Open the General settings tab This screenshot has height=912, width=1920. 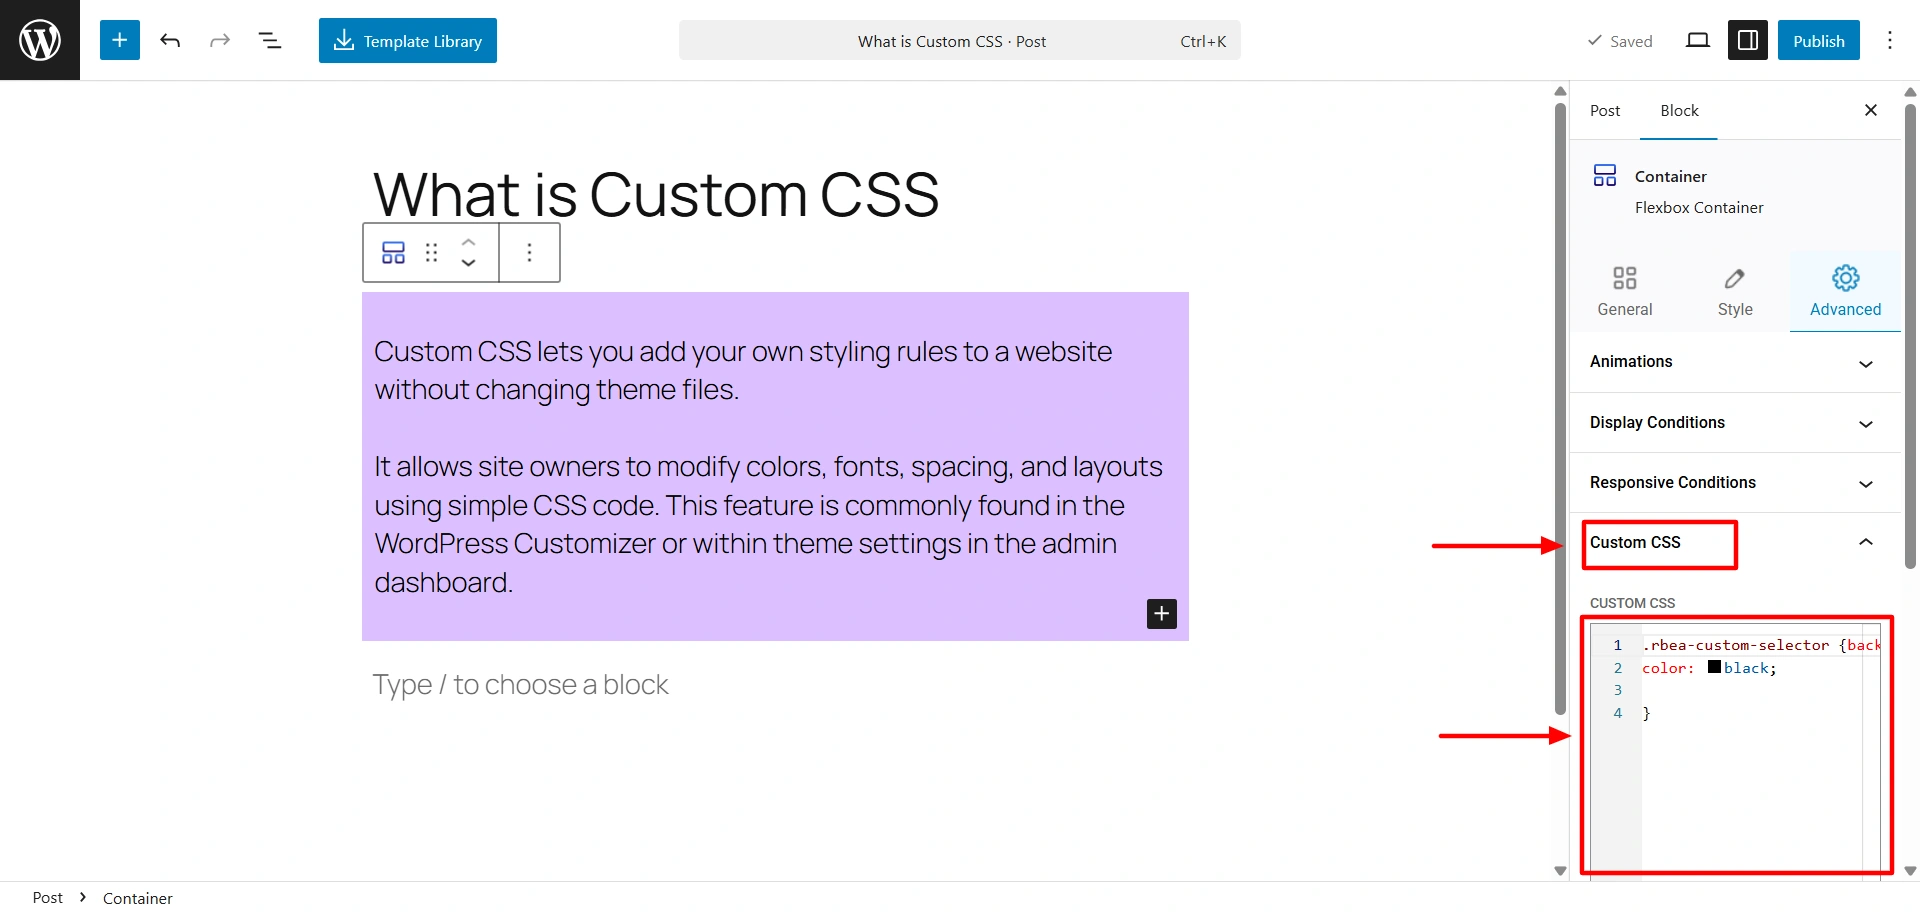1625,291
